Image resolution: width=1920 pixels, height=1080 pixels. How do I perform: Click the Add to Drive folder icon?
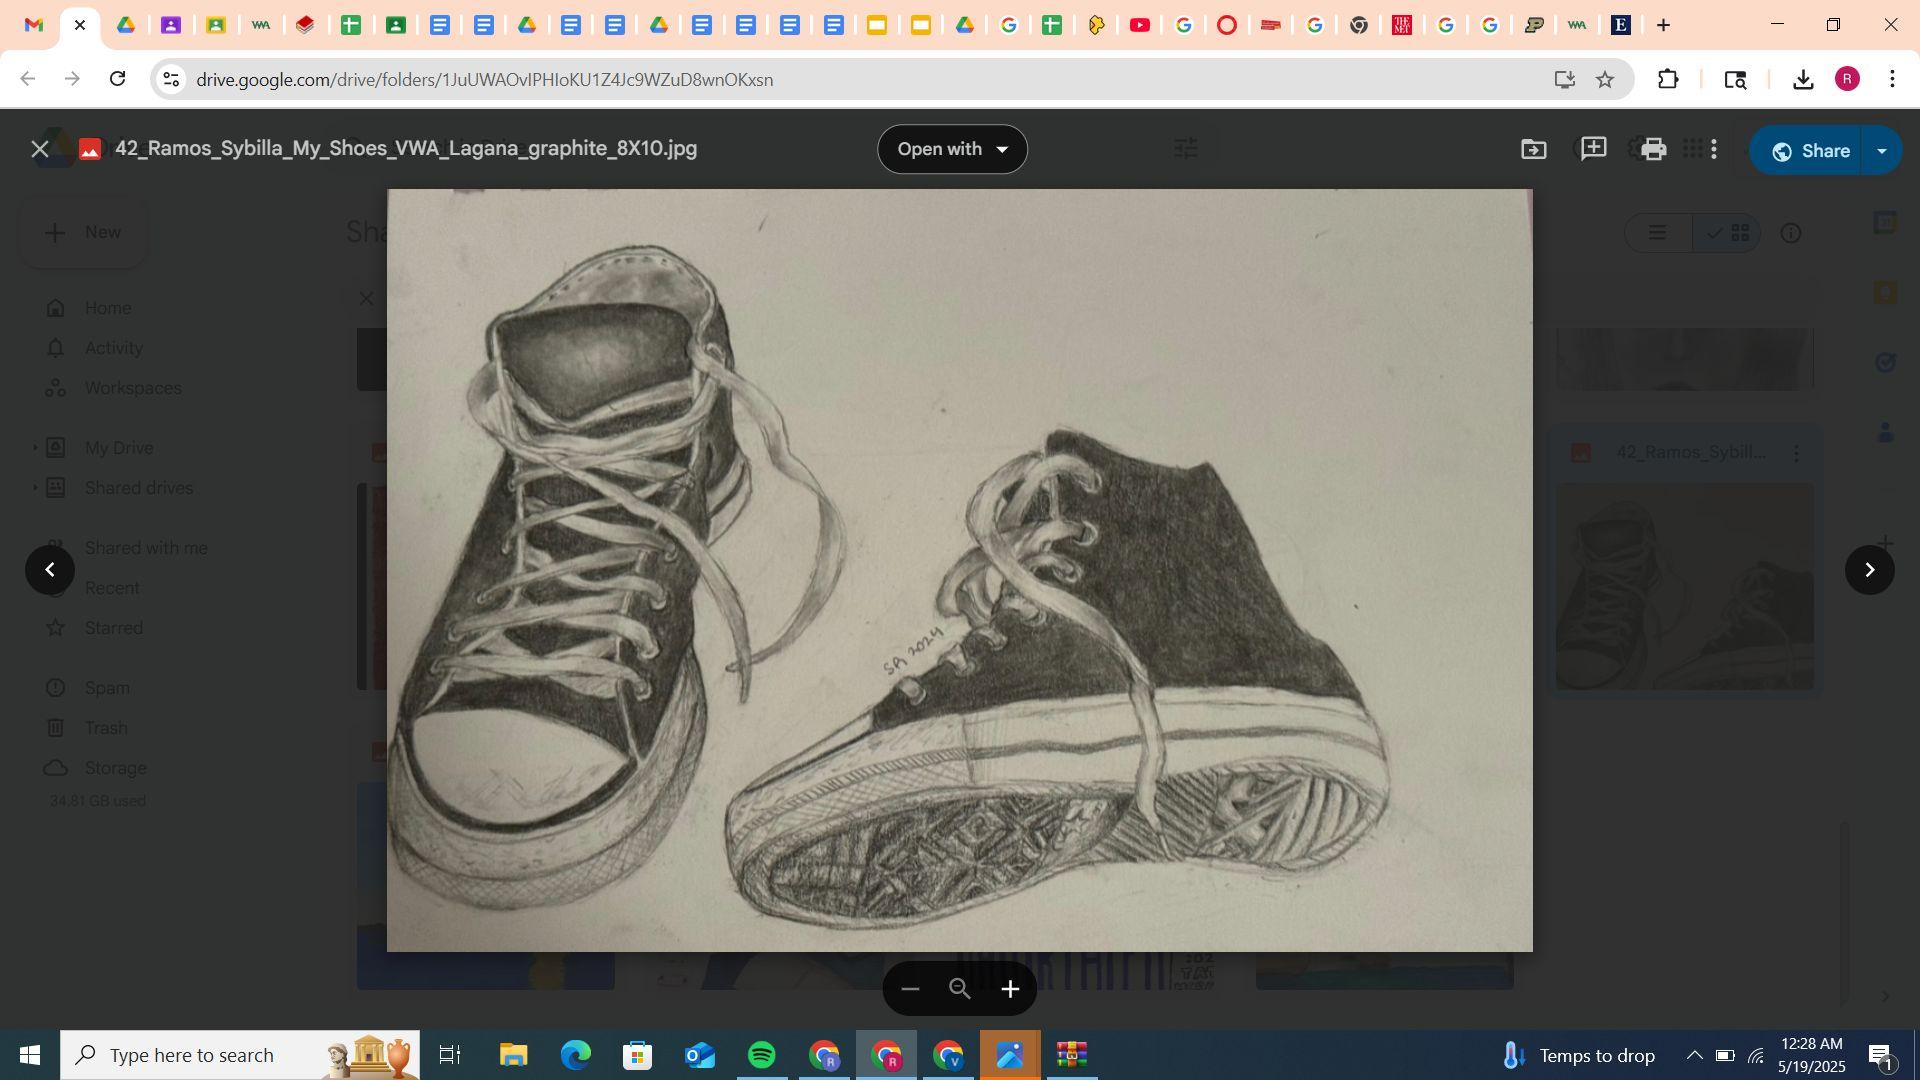pyautogui.click(x=1534, y=150)
